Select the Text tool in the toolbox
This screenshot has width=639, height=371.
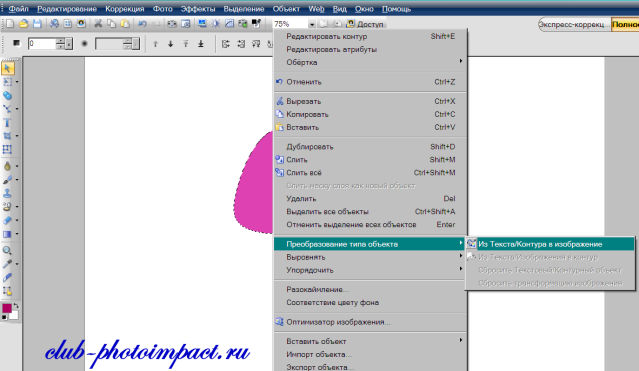pos(7,123)
